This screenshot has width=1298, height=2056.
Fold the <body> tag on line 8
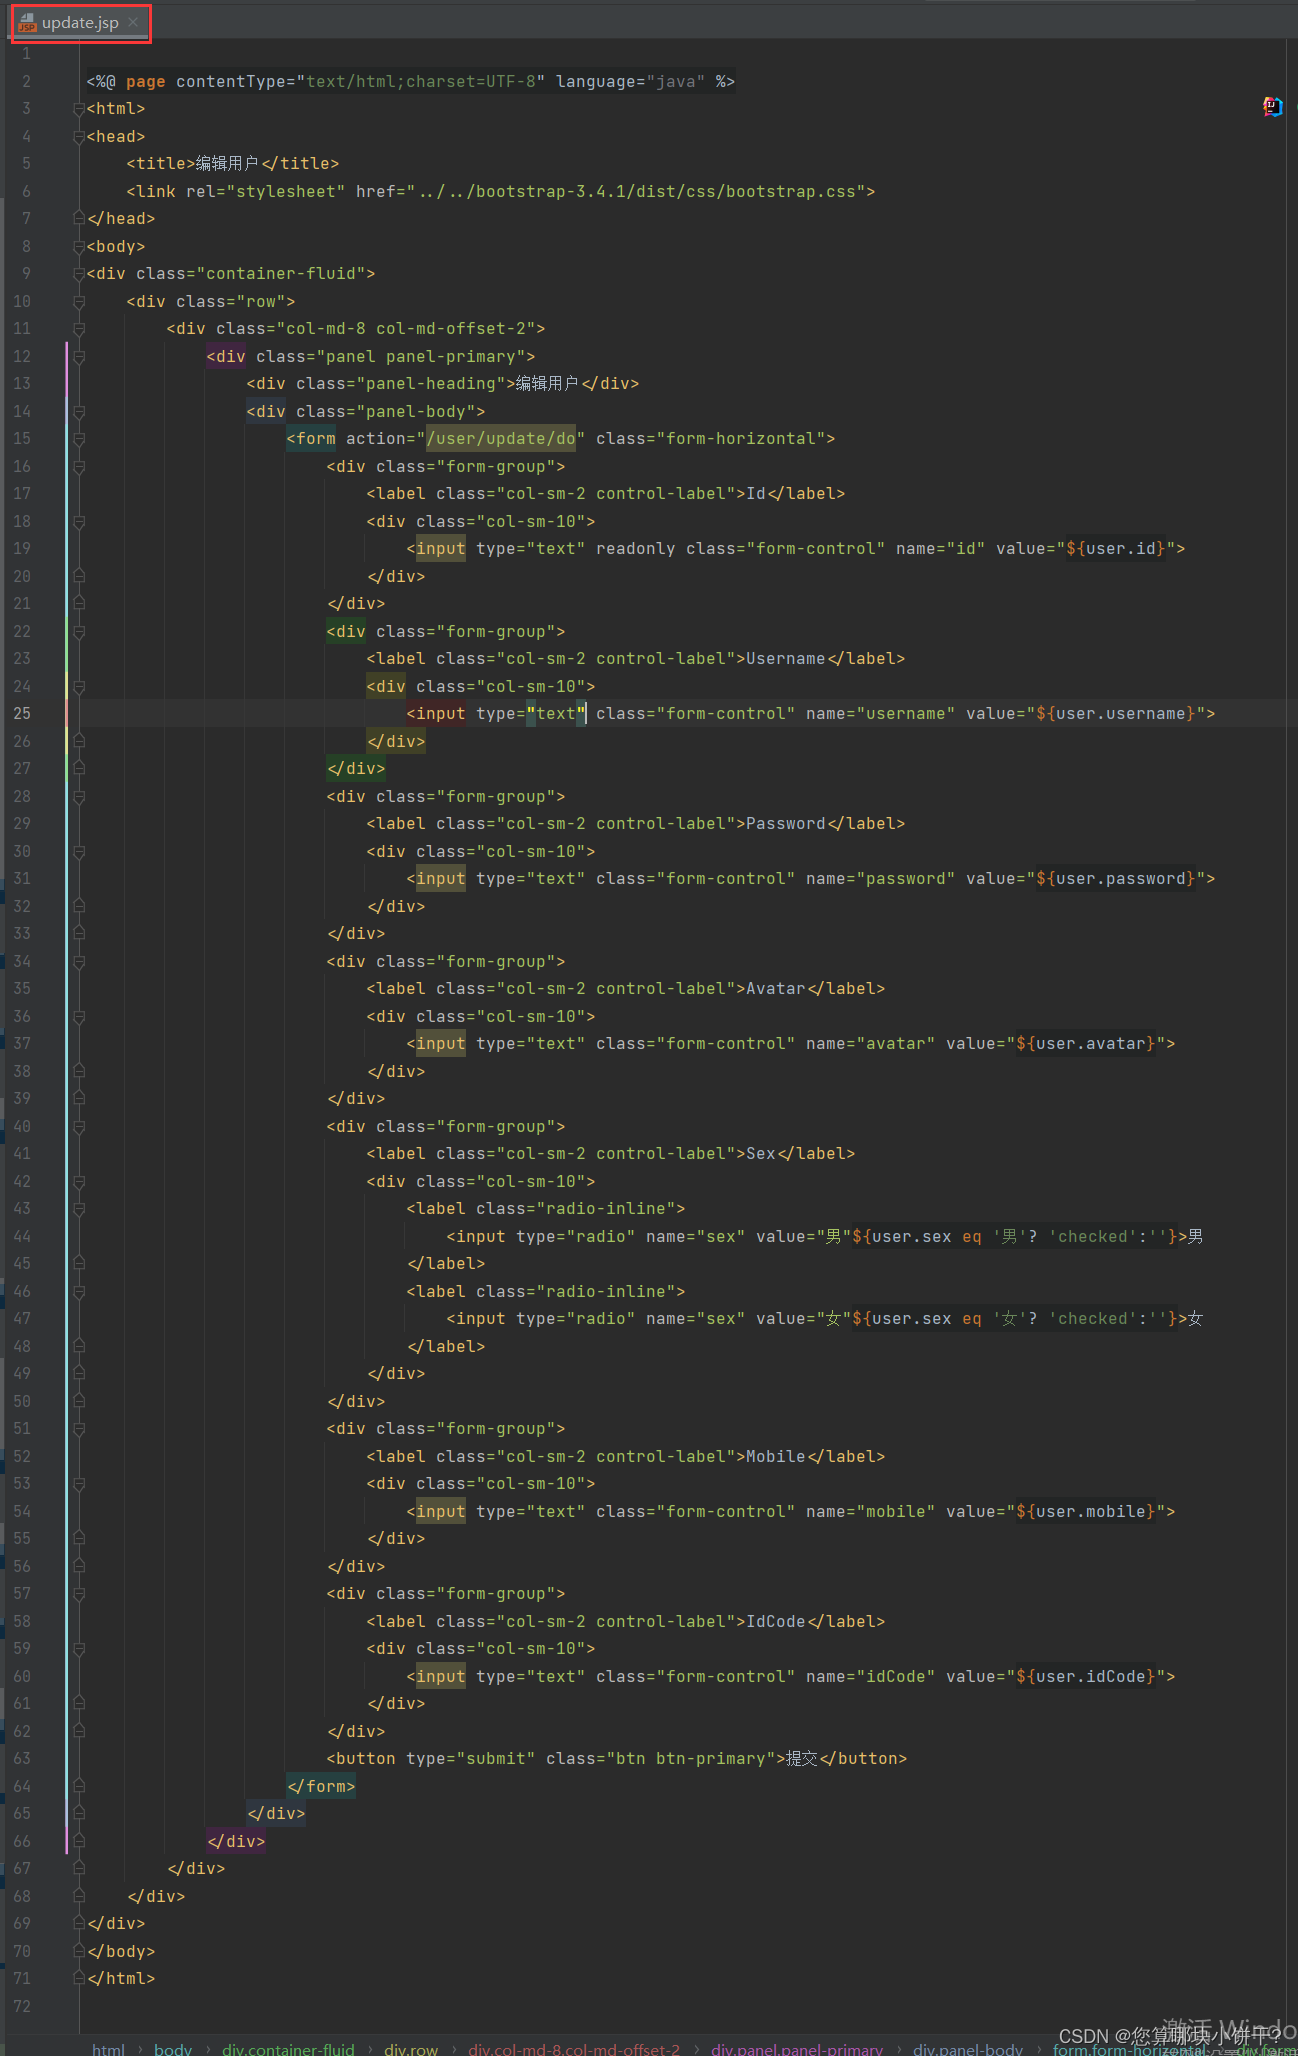pyautogui.click(x=79, y=247)
